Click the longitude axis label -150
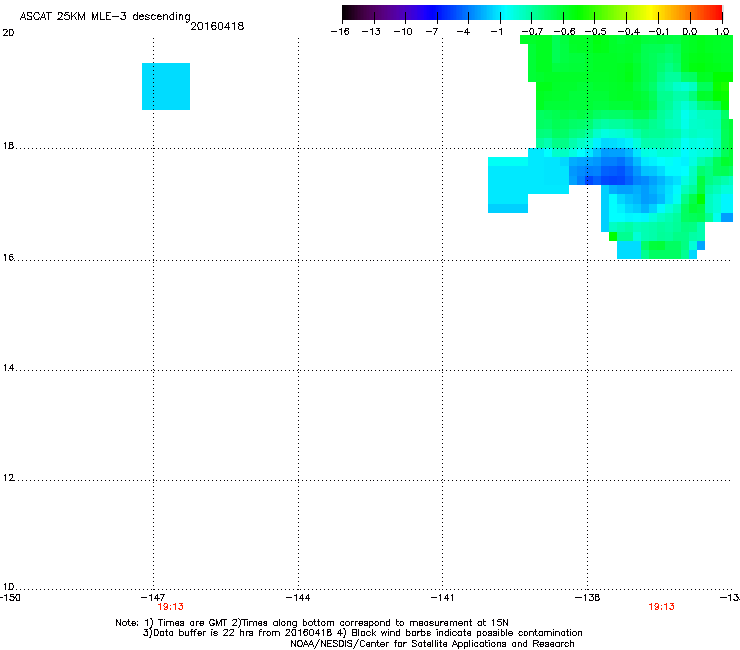740x650 pixels. tap(10, 598)
